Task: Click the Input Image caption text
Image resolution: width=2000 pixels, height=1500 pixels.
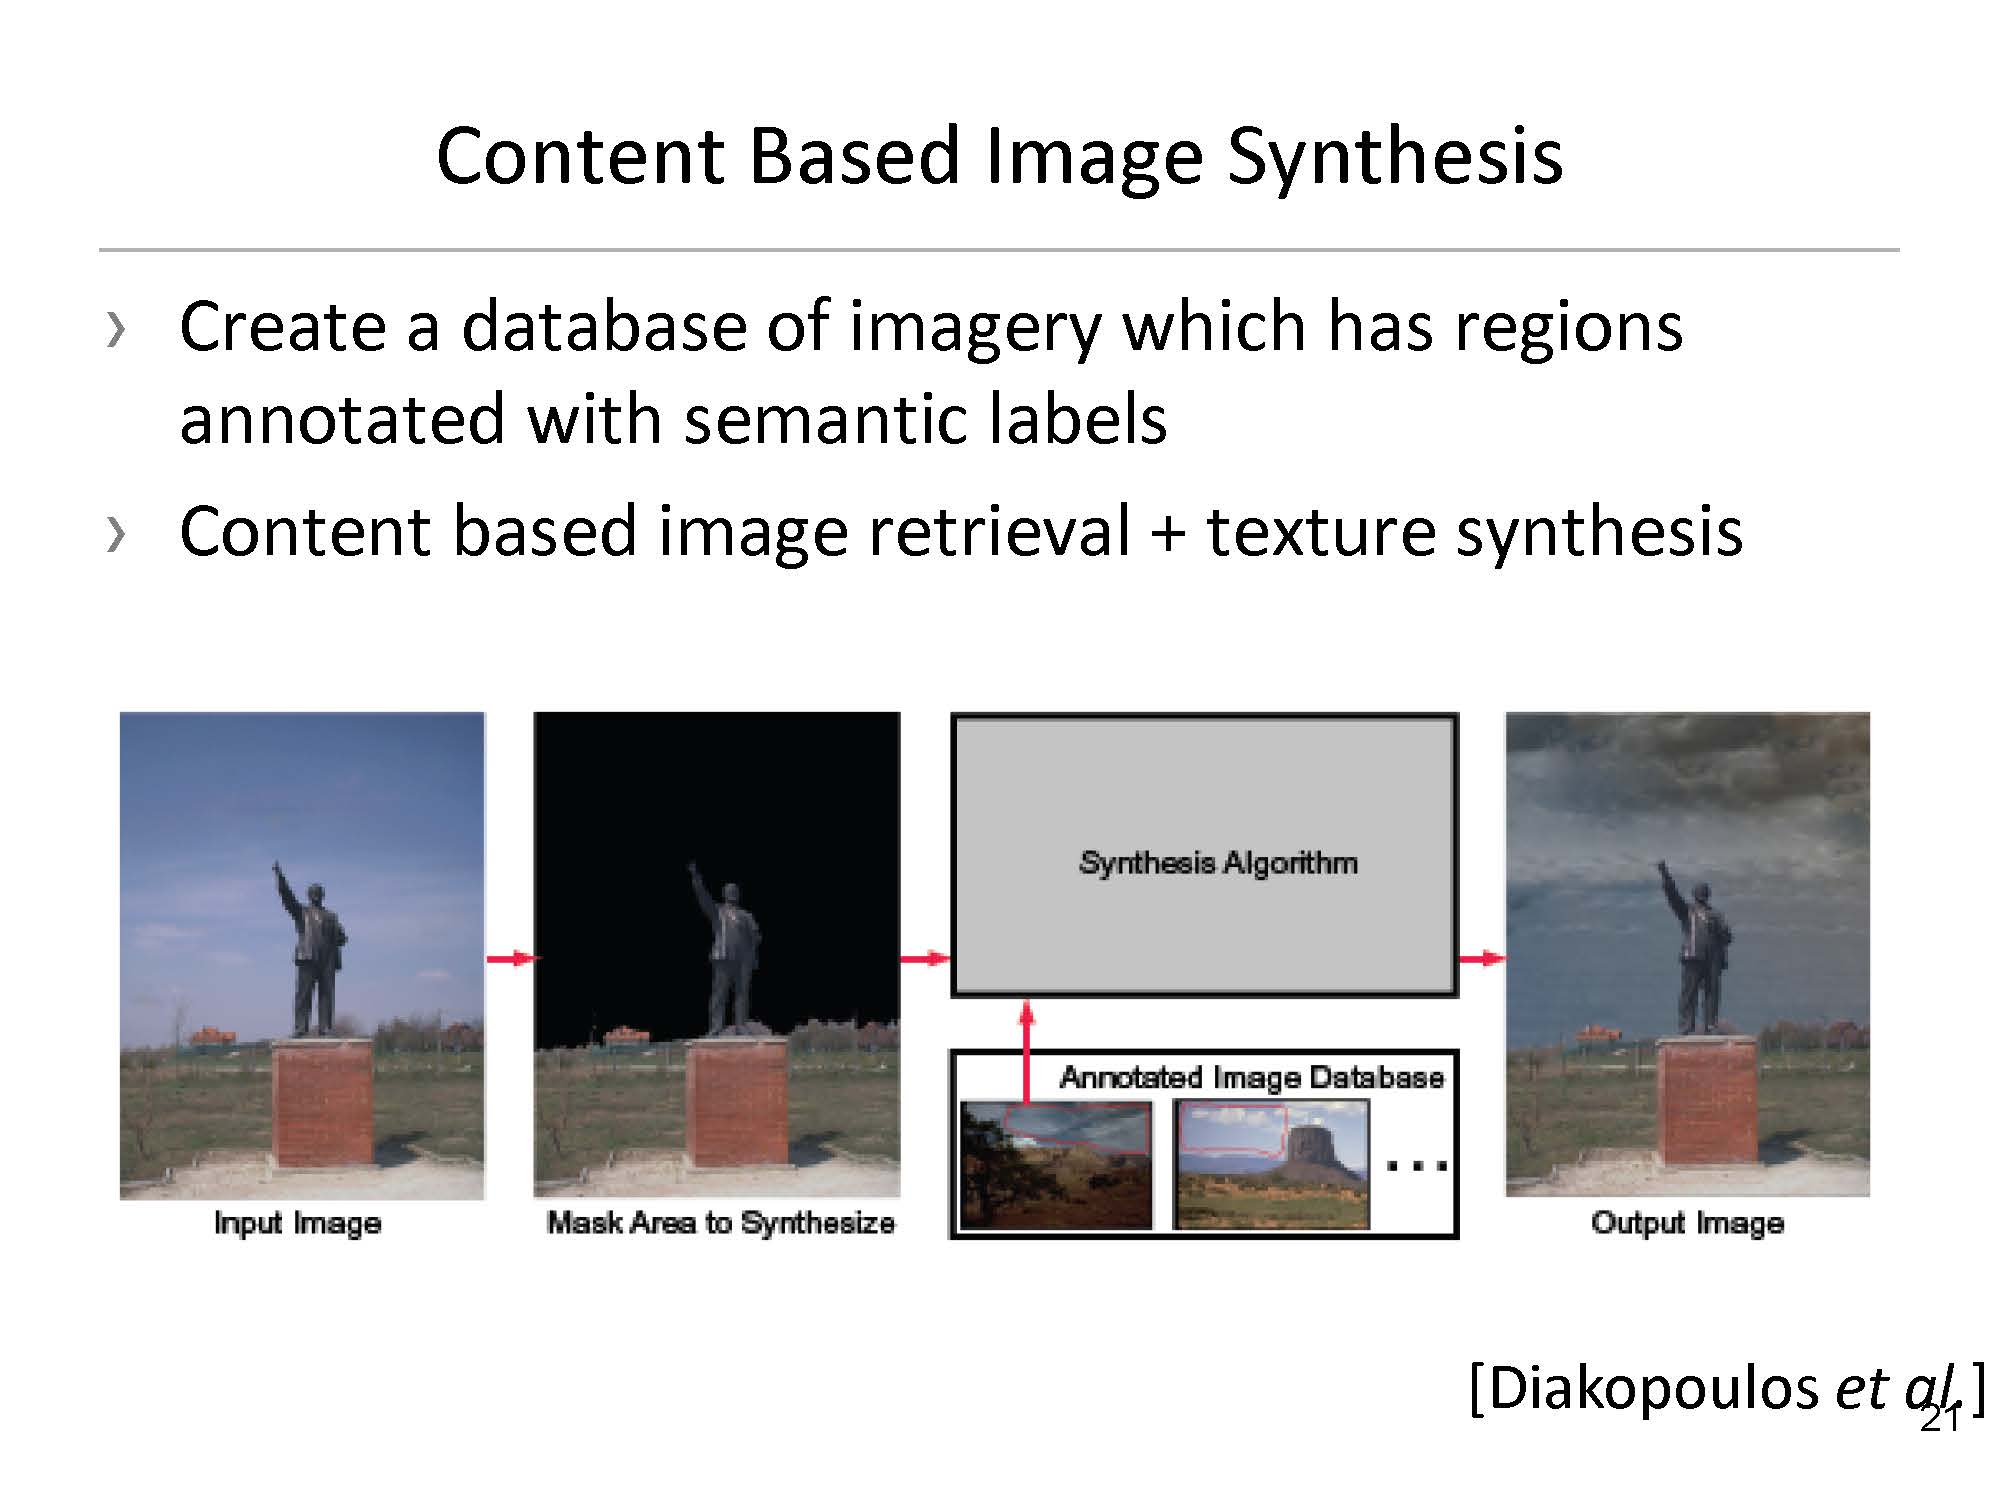Action: [298, 1222]
